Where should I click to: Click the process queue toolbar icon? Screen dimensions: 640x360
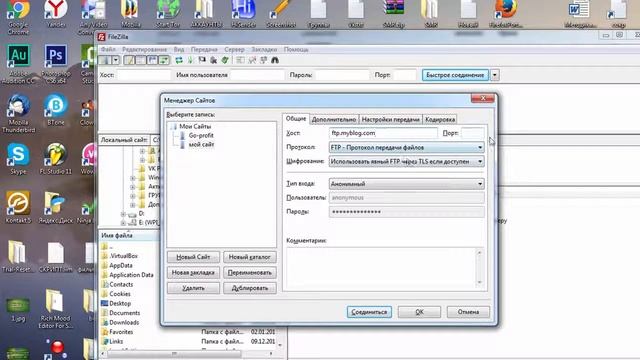pyautogui.click(x=190, y=60)
